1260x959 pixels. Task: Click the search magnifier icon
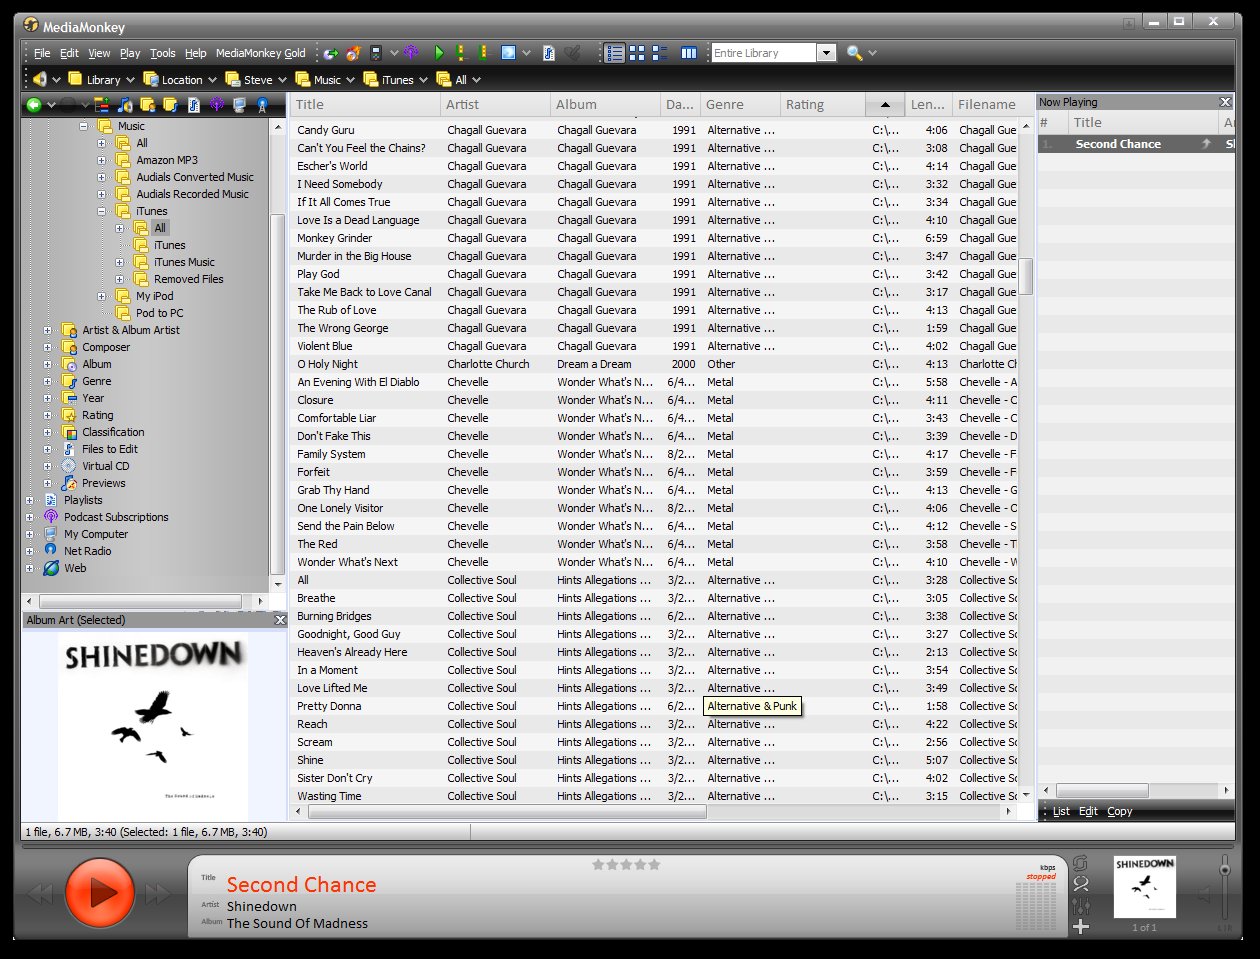854,53
